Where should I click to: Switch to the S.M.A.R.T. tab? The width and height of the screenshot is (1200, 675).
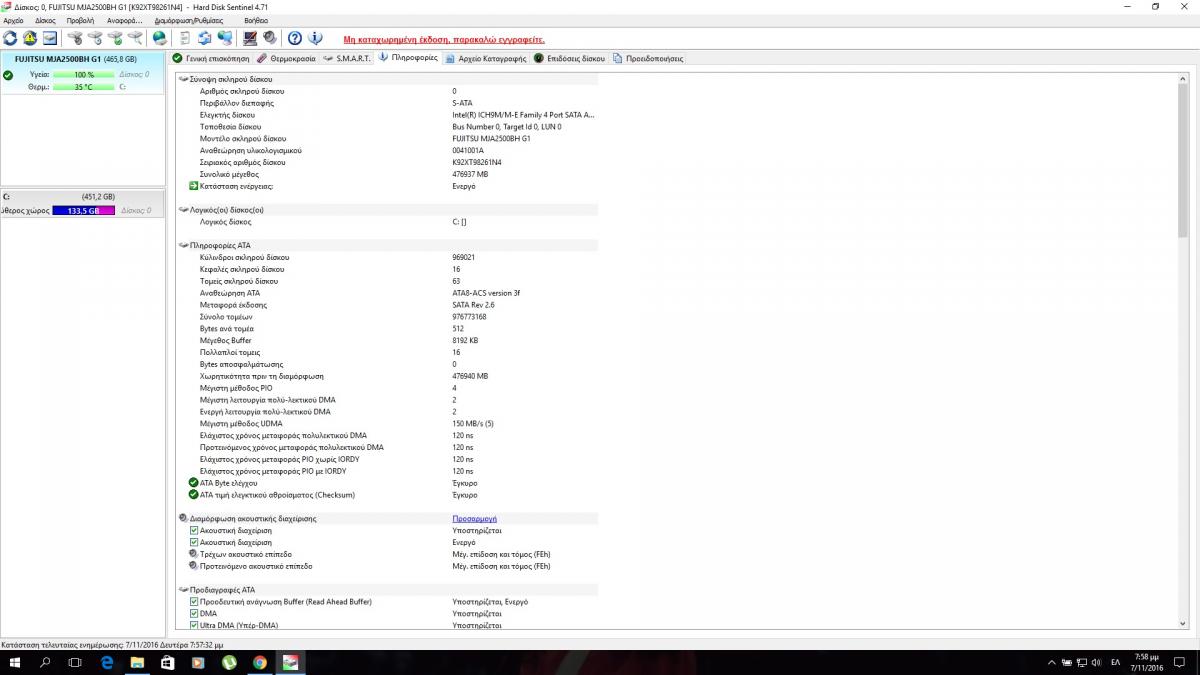346,58
